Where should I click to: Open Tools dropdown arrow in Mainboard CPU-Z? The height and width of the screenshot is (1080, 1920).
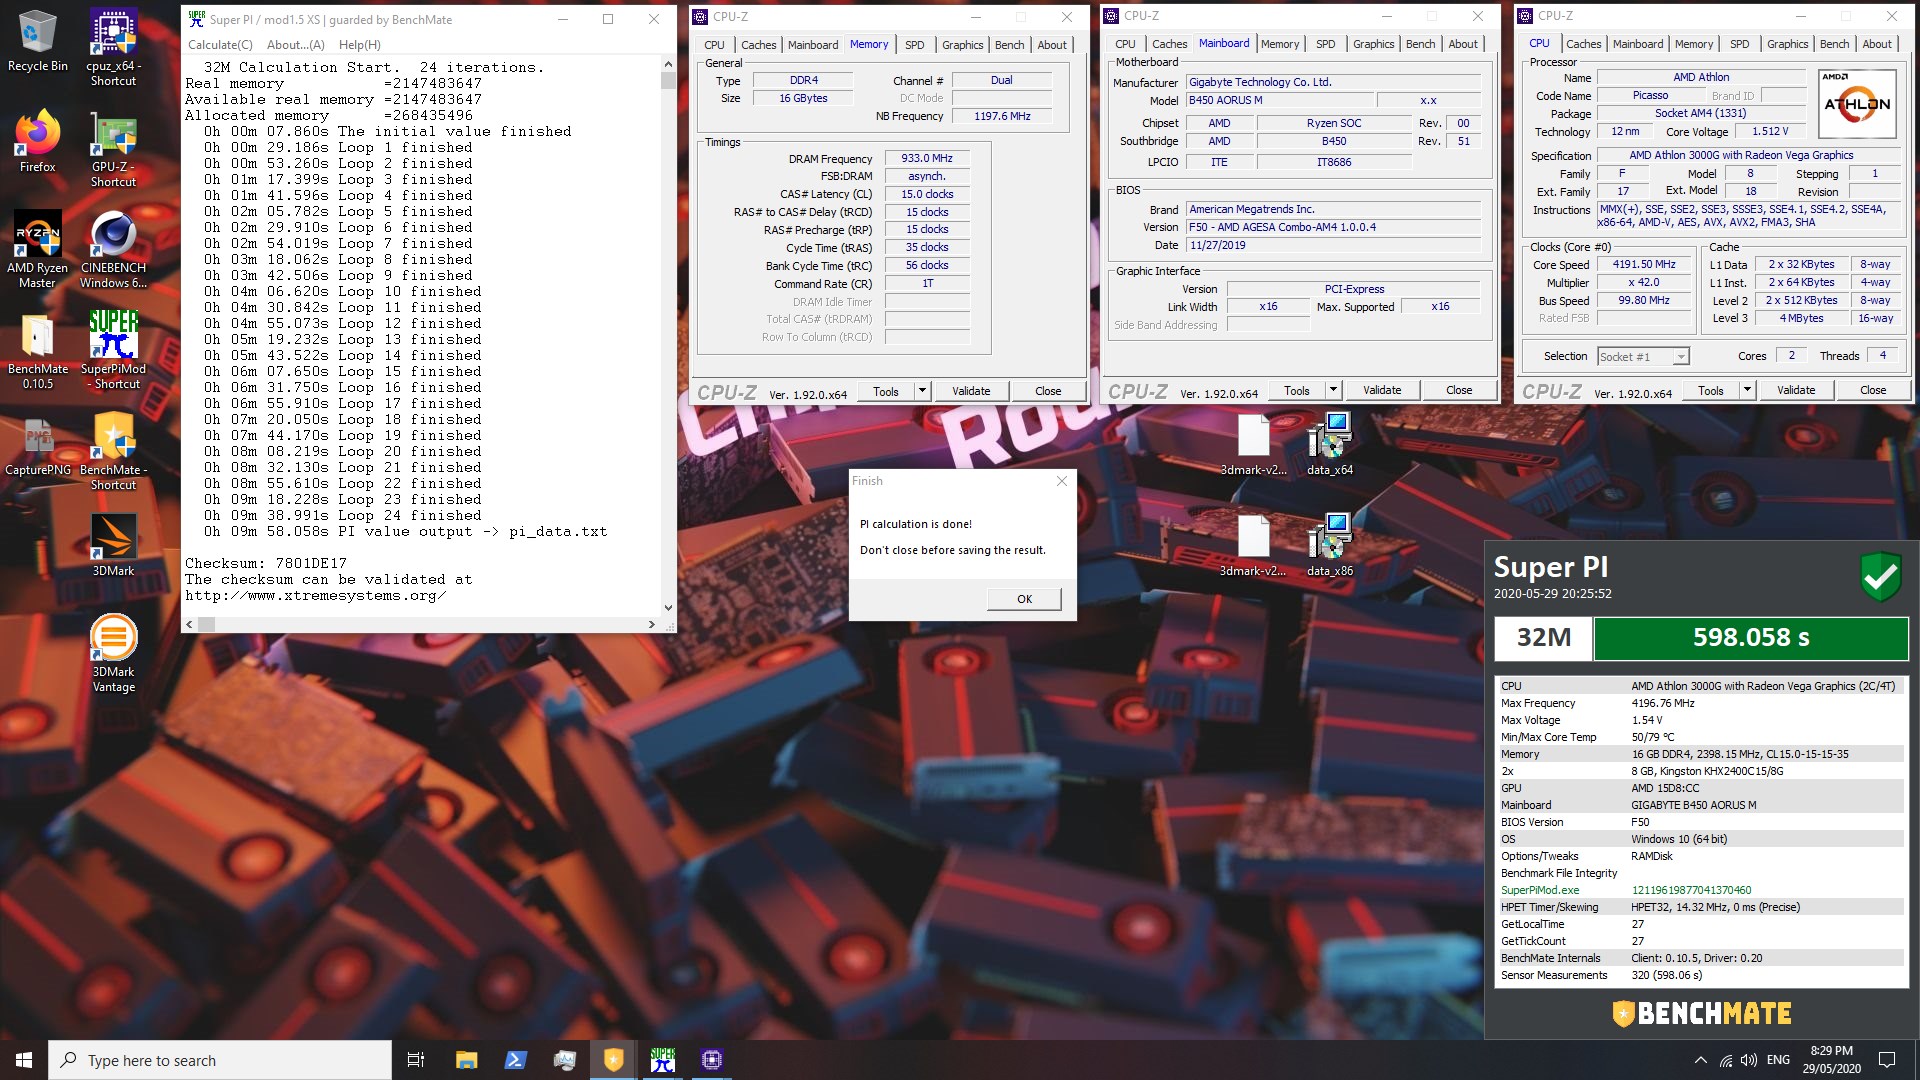tap(1333, 390)
